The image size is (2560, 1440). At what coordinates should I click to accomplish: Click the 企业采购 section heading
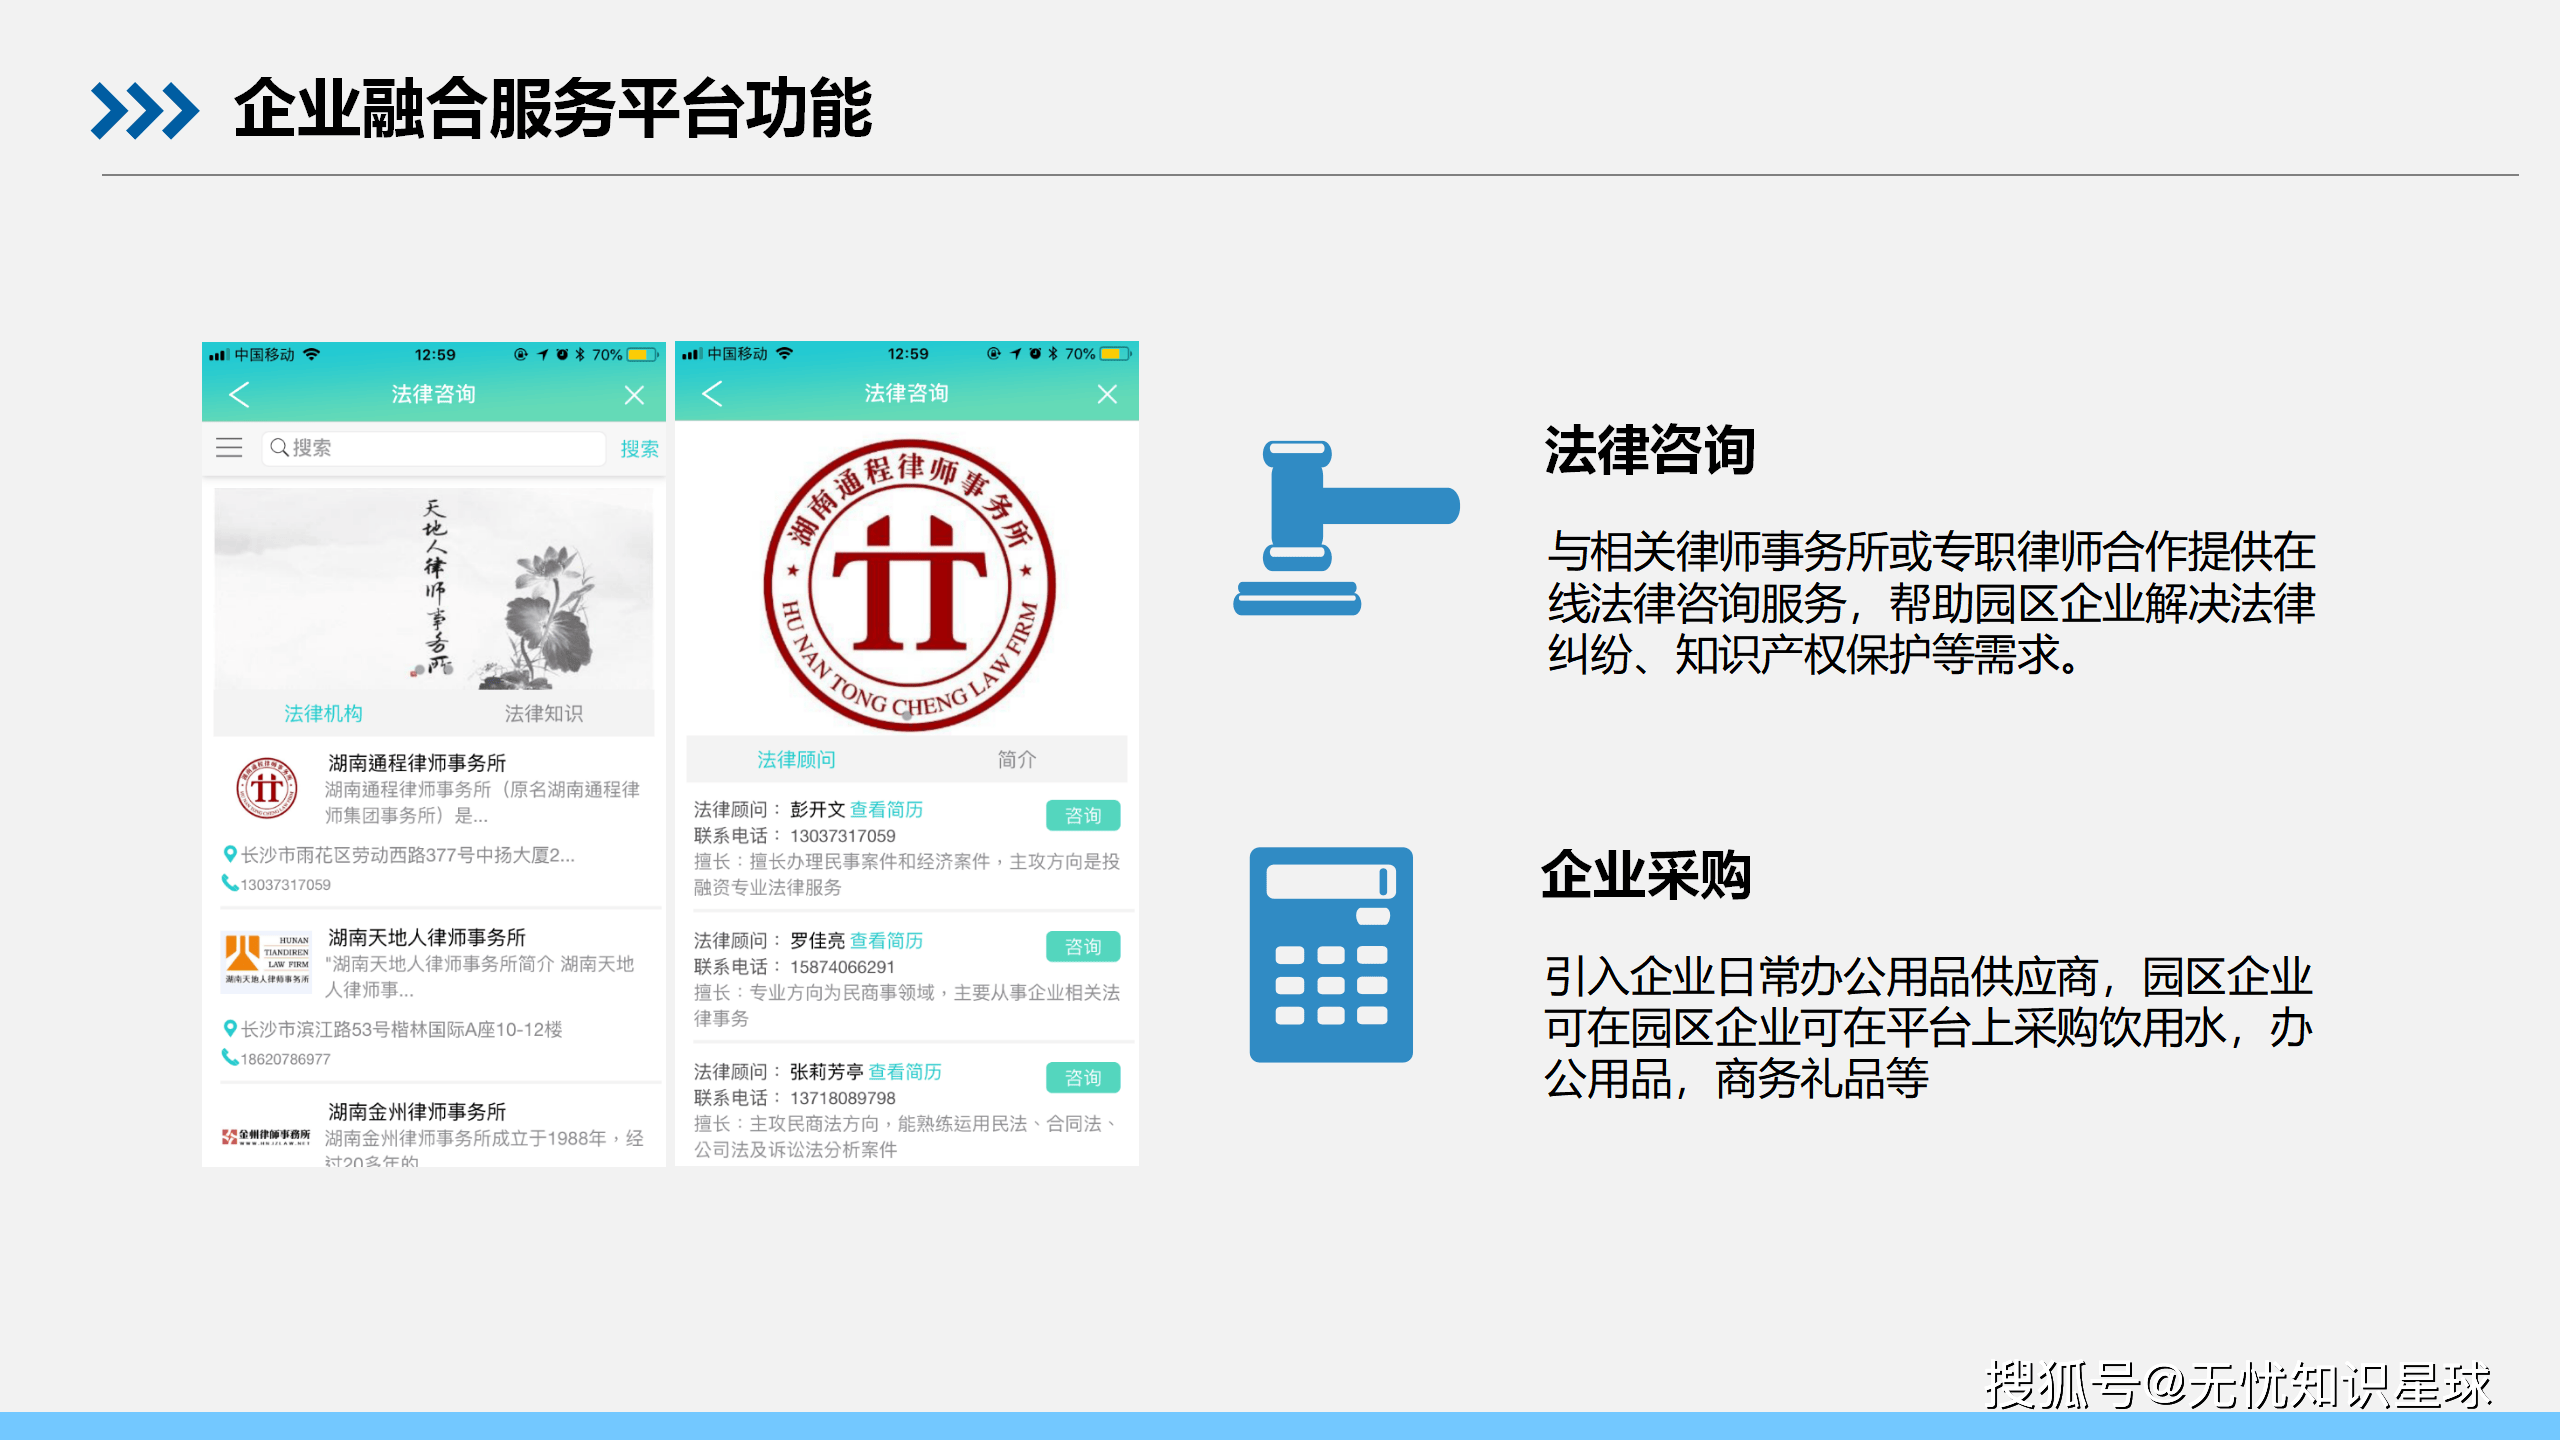click(x=1646, y=875)
